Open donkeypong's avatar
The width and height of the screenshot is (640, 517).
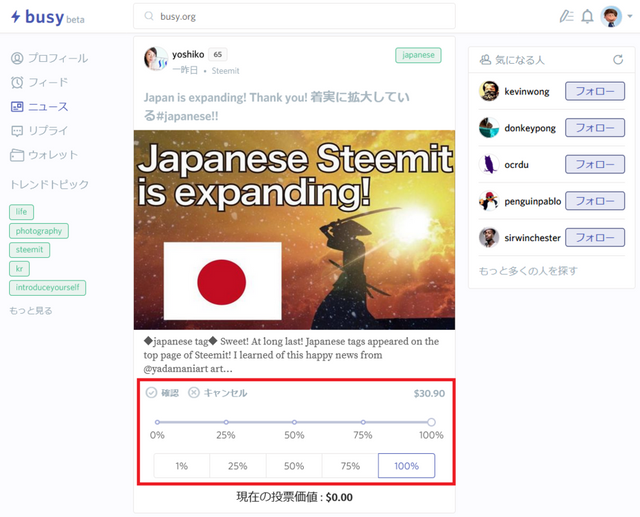tap(489, 128)
